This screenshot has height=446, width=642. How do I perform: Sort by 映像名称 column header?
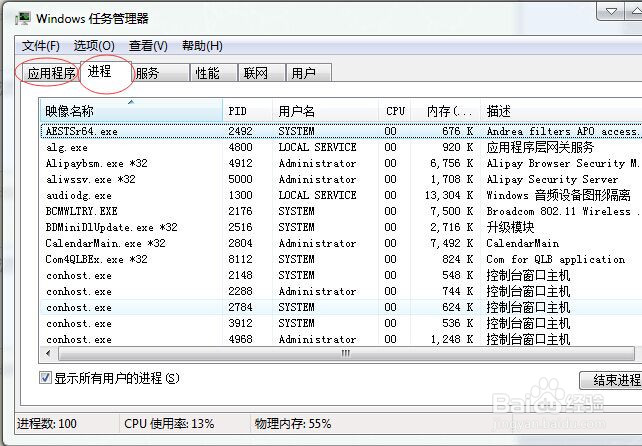click(x=131, y=111)
